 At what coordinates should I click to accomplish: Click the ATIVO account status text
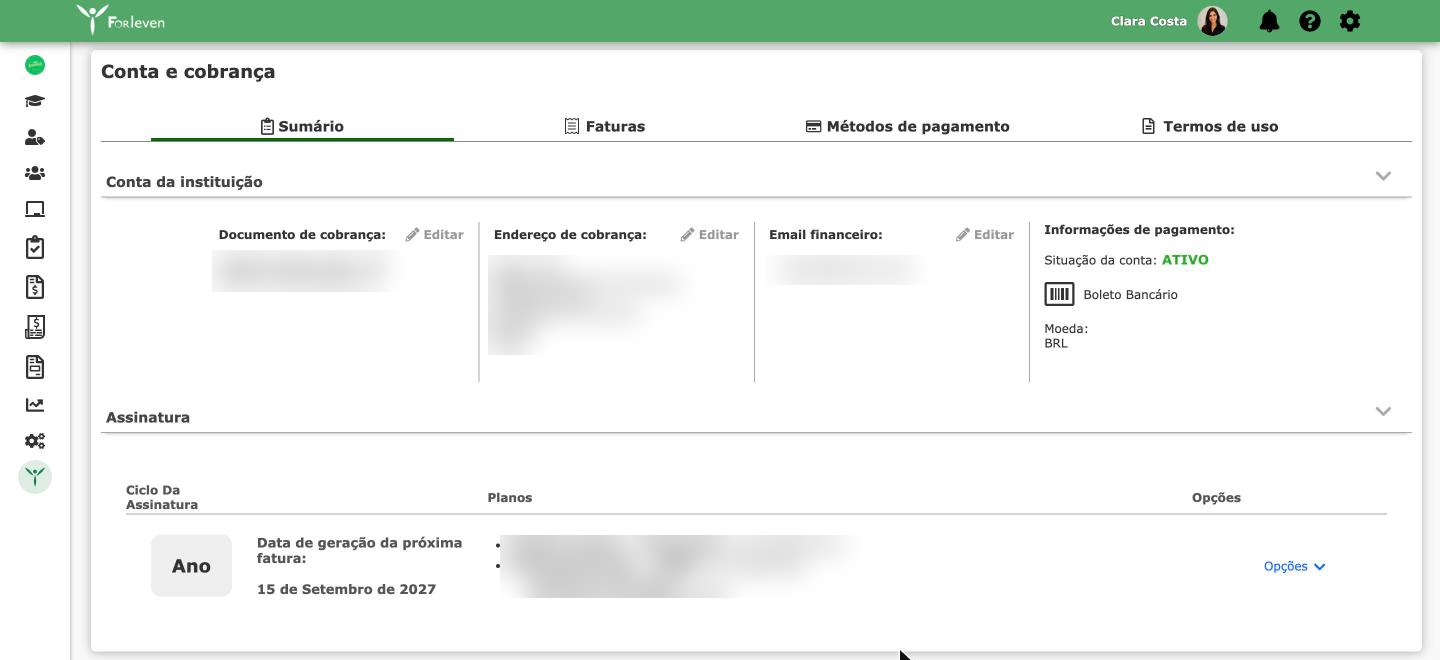click(x=1185, y=260)
